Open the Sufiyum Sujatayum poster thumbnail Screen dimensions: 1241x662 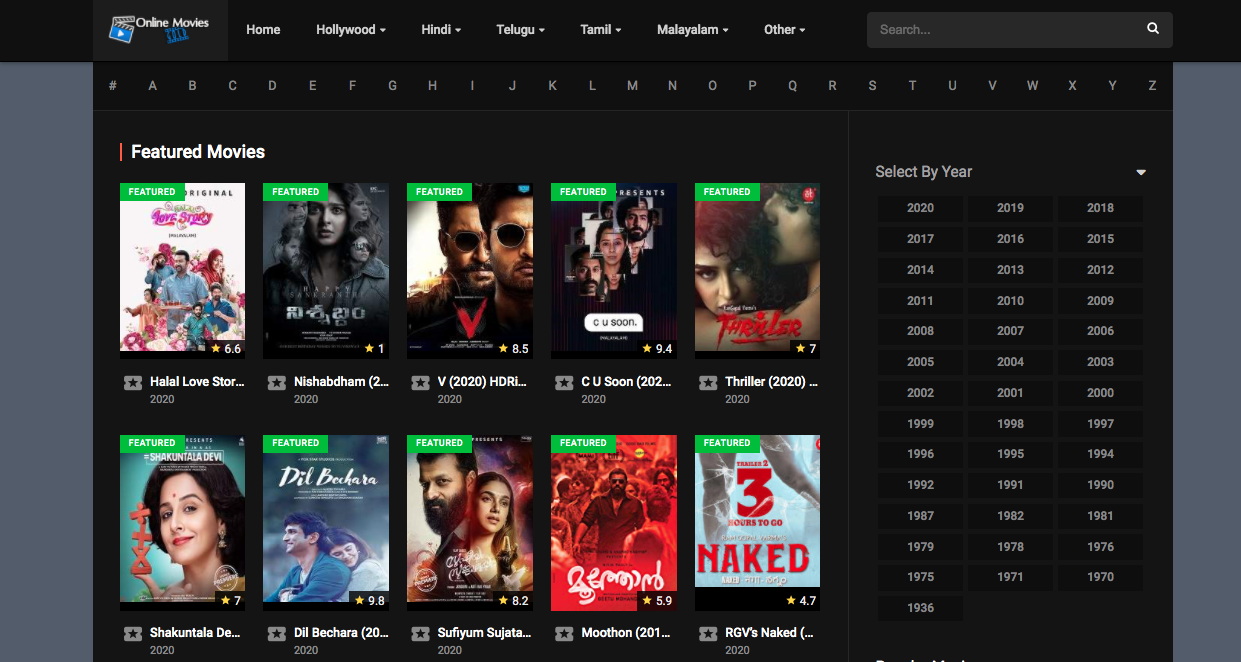click(x=470, y=522)
